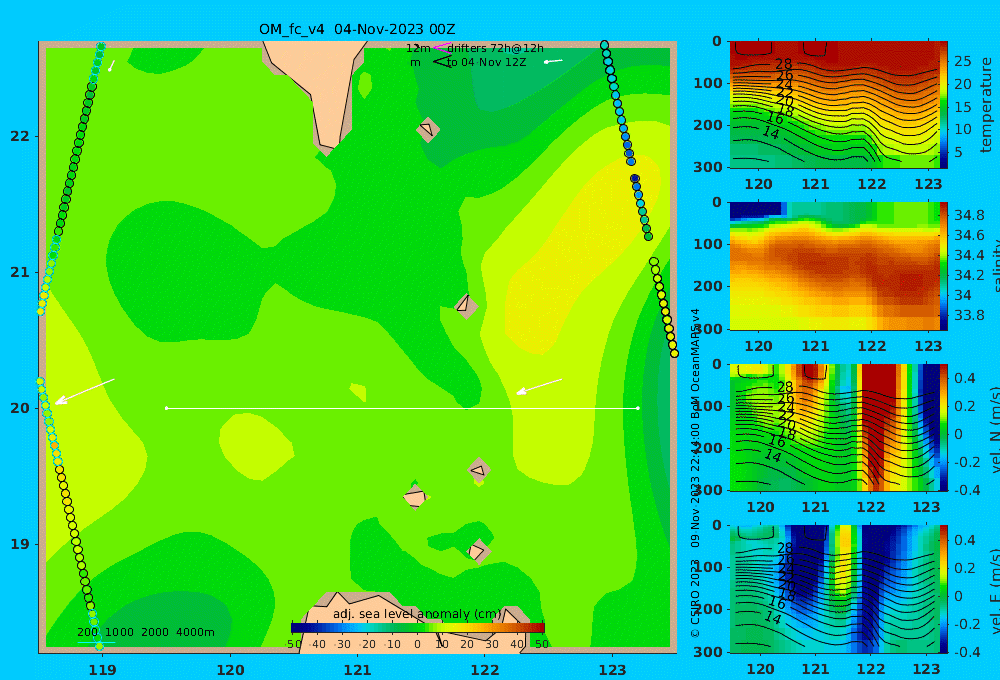Click the white current arrow near the map's left edge at 20°N
The height and width of the screenshot is (680, 1000).
[84, 392]
